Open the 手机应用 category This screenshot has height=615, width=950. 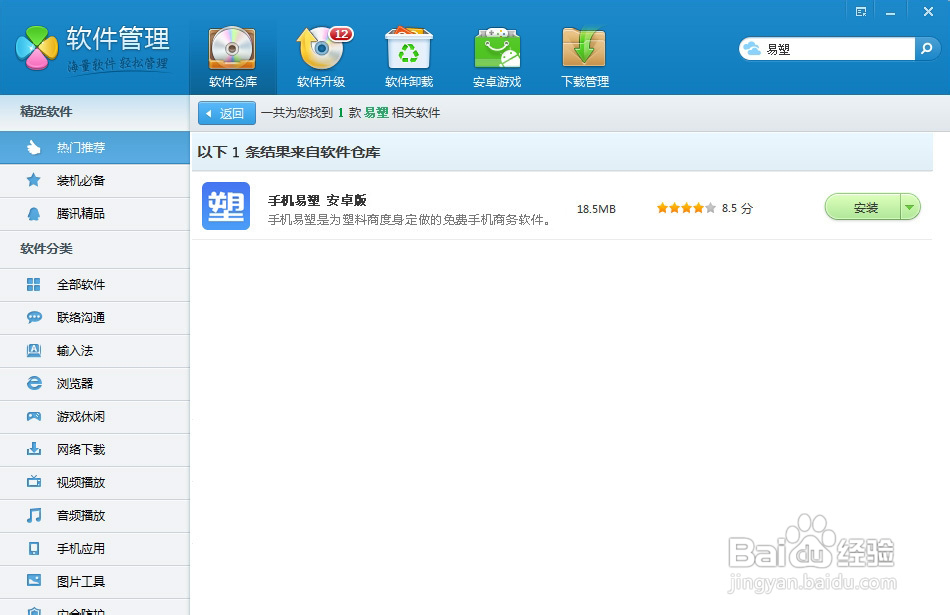click(95, 549)
